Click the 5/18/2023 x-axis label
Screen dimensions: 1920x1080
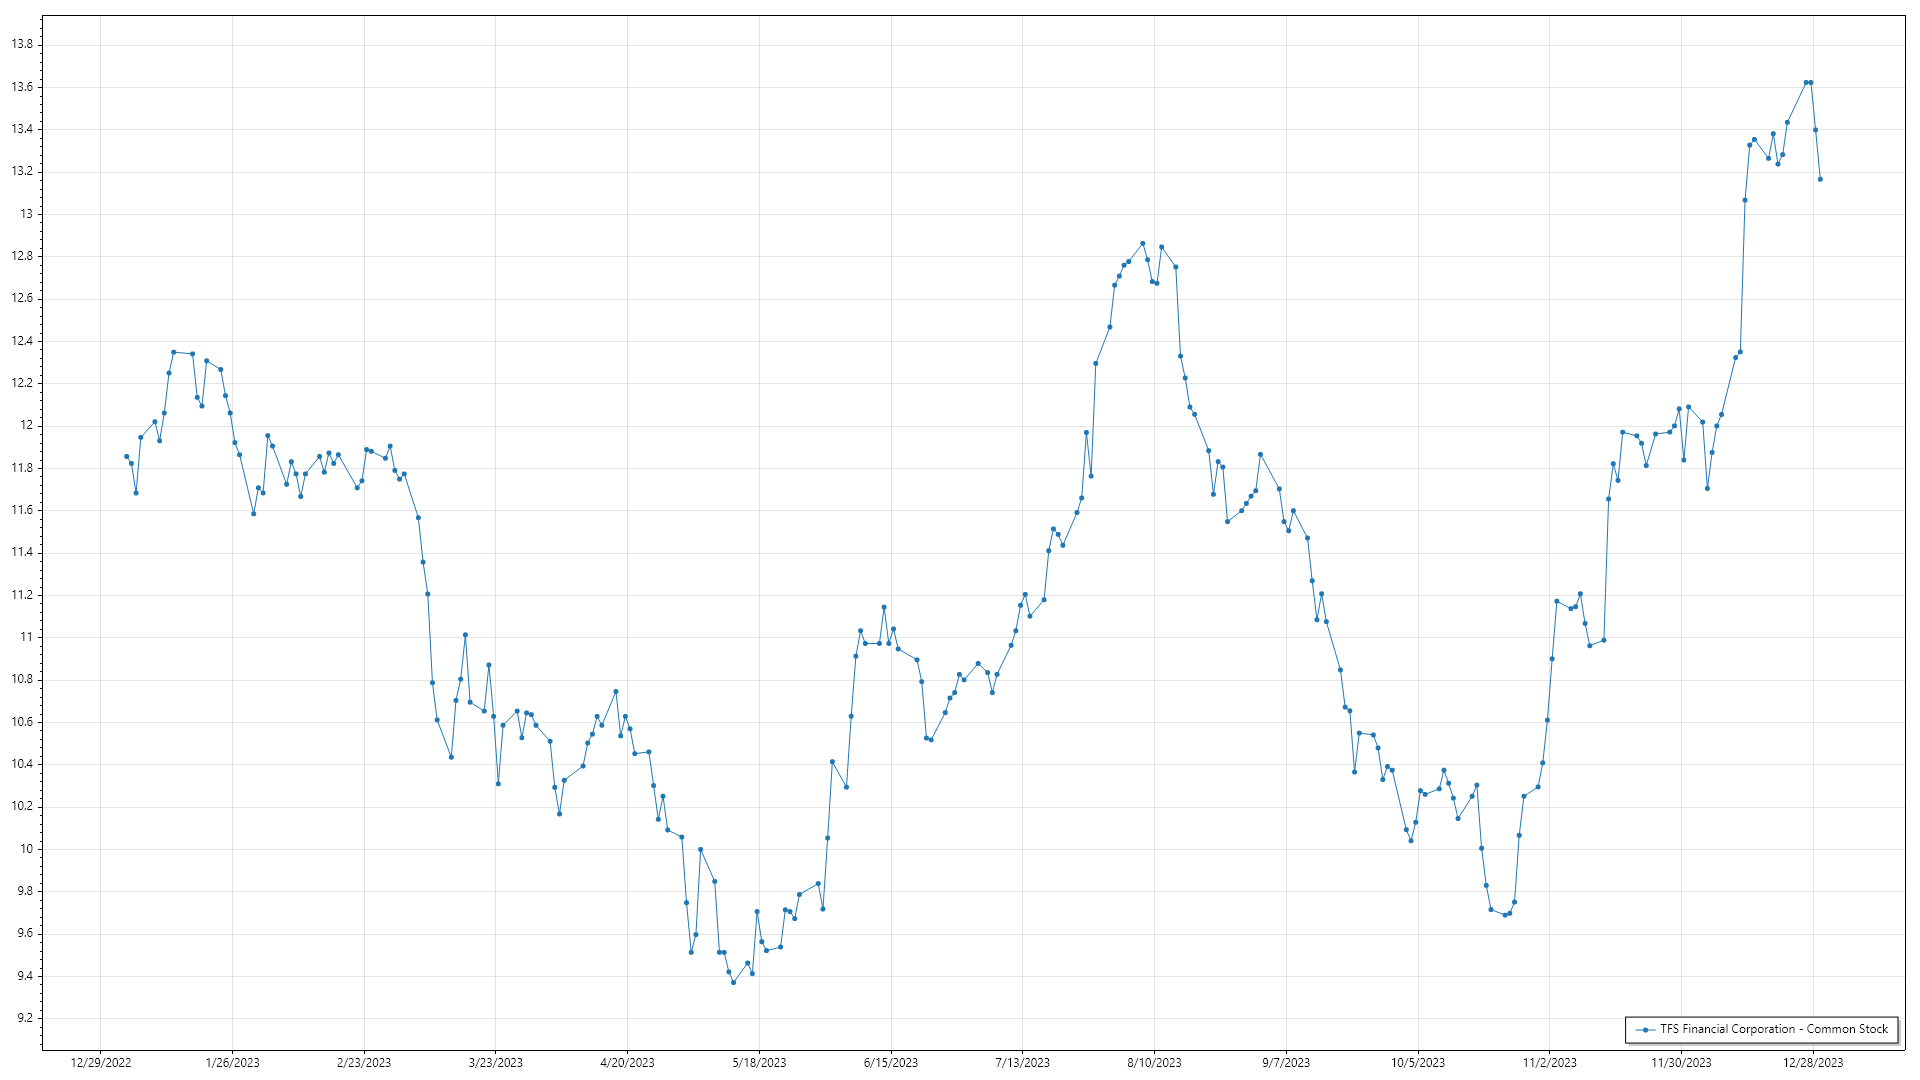[759, 1063]
